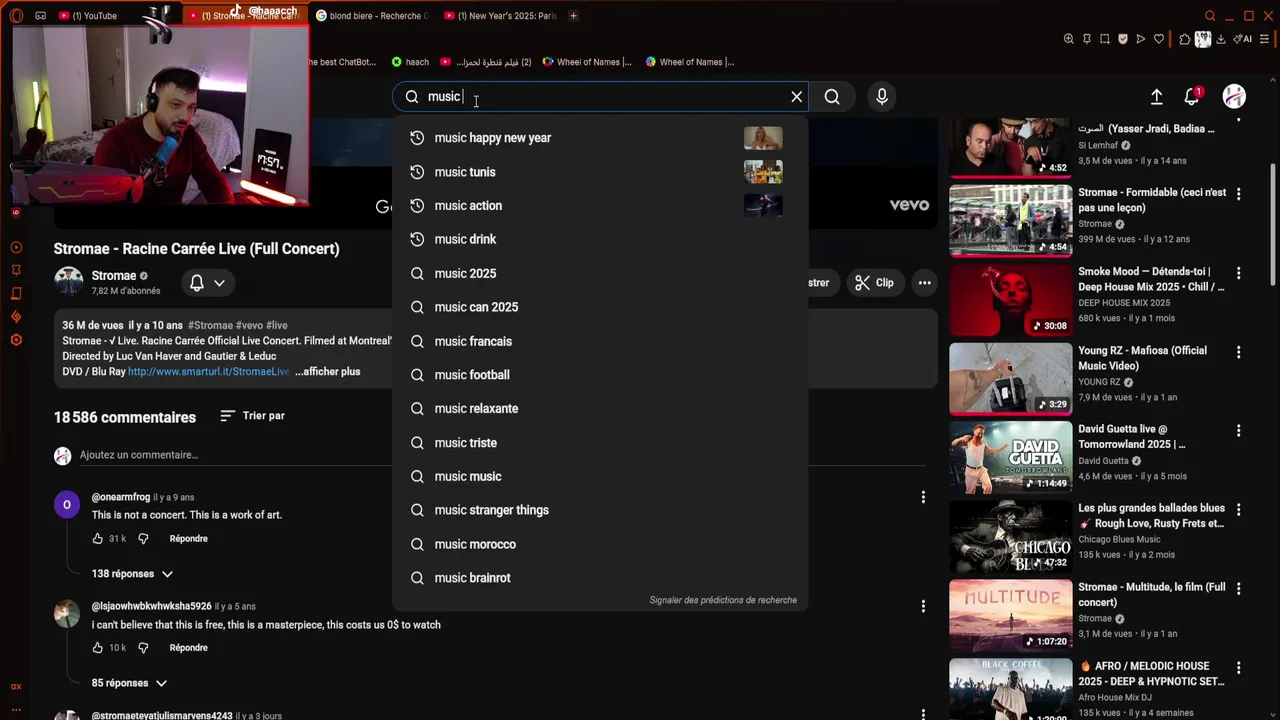Open YouTube create upload icon
This screenshot has width=1280, height=720.
coord(1156,97)
